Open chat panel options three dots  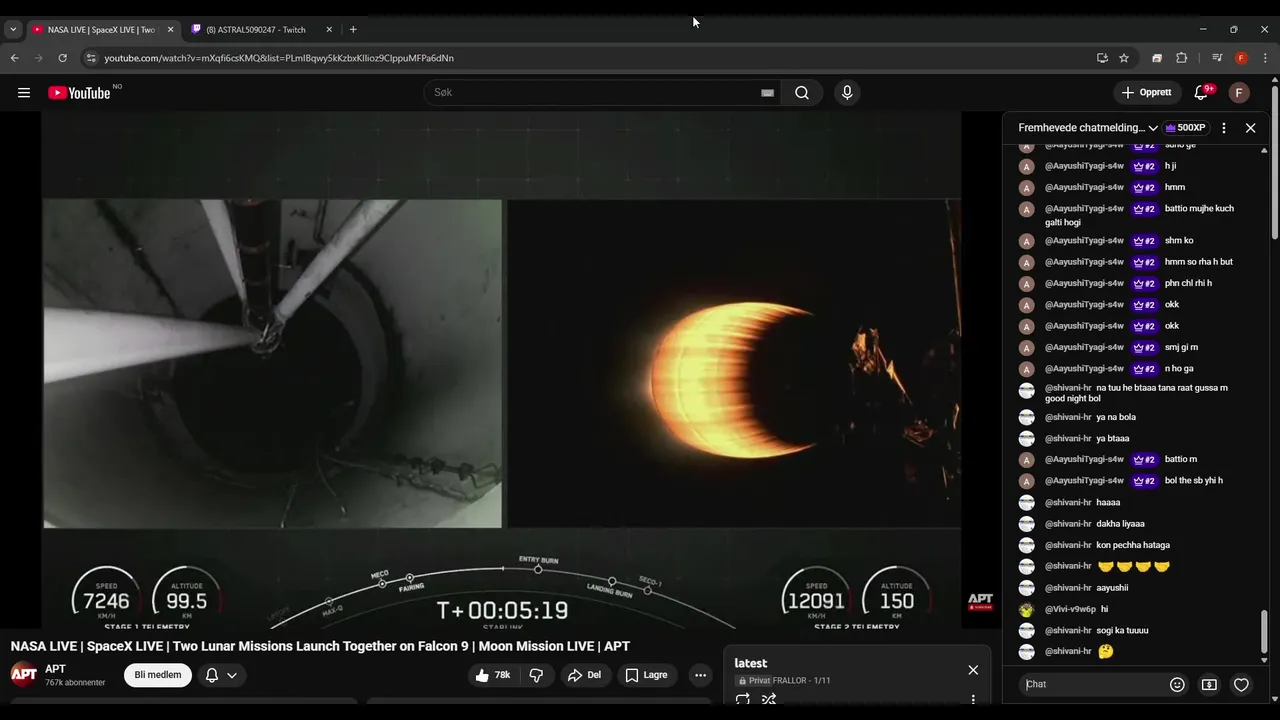click(1224, 128)
